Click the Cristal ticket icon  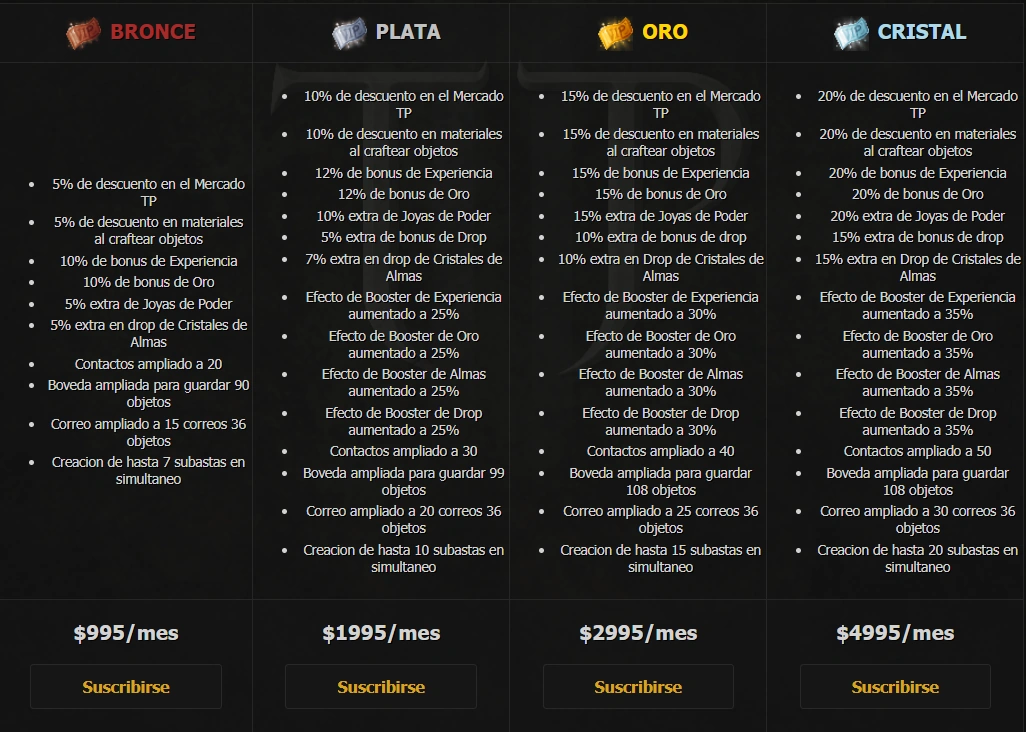tap(852, 33)
